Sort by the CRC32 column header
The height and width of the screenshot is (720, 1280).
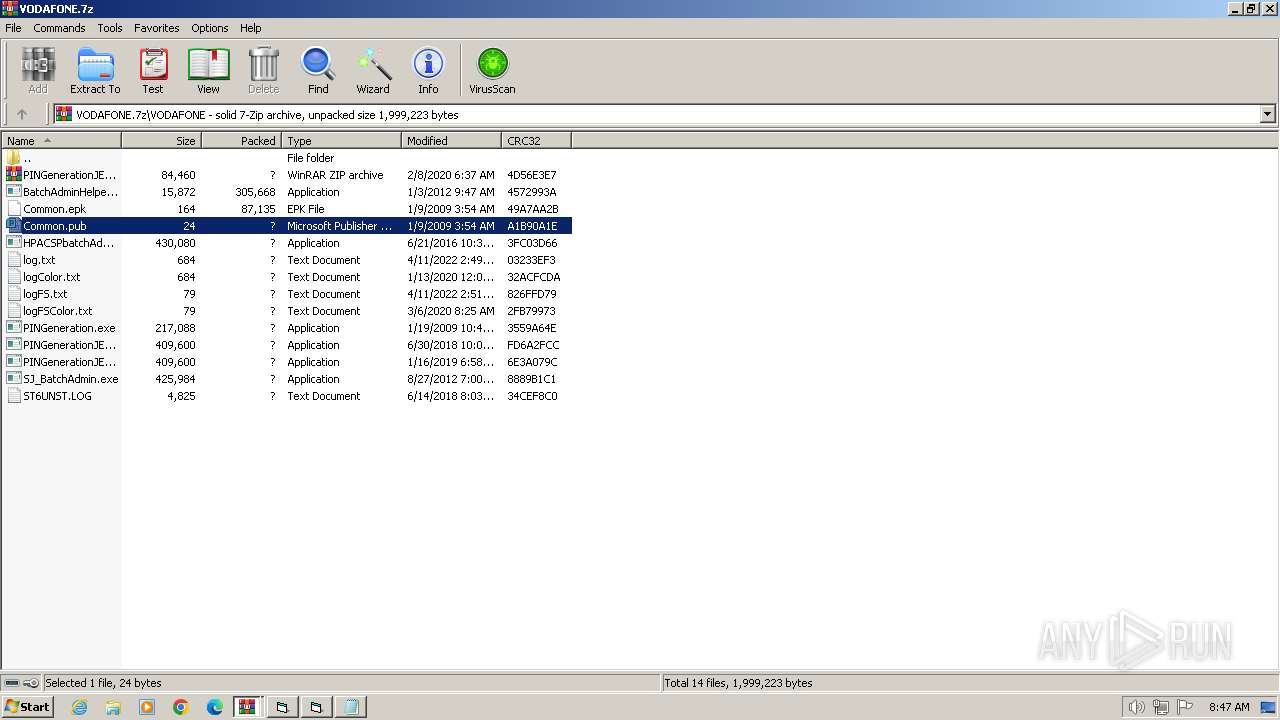click(536, 141)
